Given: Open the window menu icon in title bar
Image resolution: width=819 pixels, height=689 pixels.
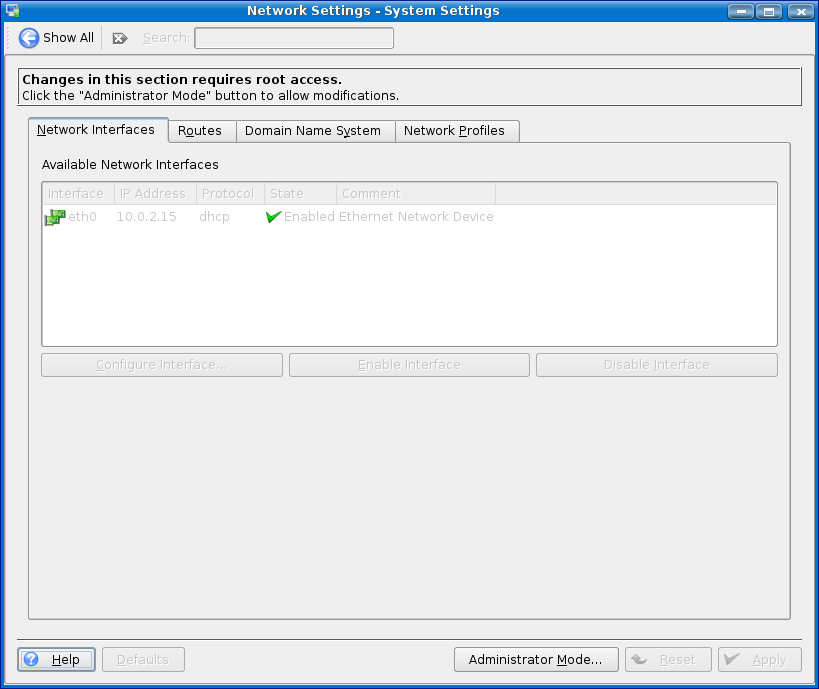Looking at the screenshot, I should (x=12, y=11).
